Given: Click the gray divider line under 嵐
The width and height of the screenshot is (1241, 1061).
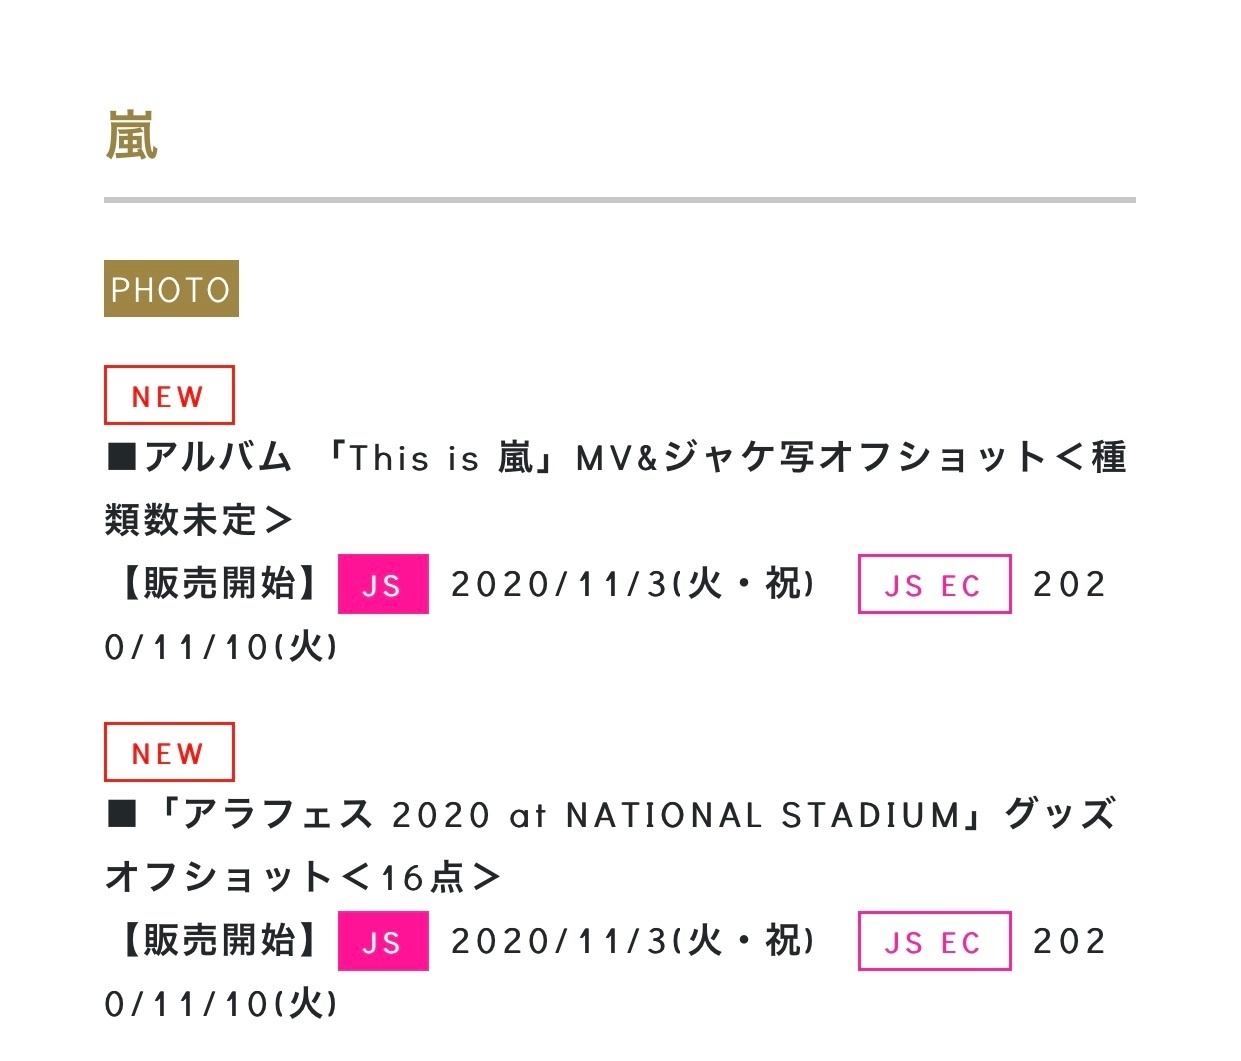Looking at the screenshot, I should click(x=620, y=200).
